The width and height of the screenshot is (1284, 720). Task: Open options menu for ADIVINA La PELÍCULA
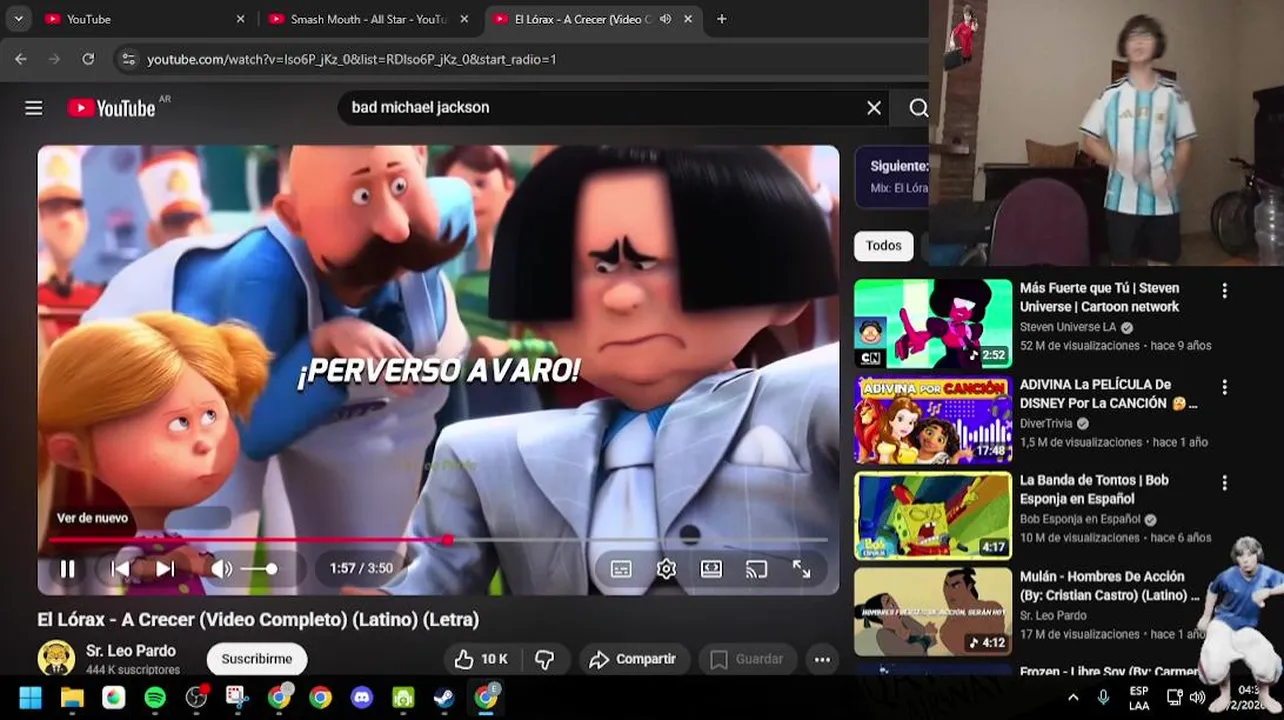[x=1224, y=387]
